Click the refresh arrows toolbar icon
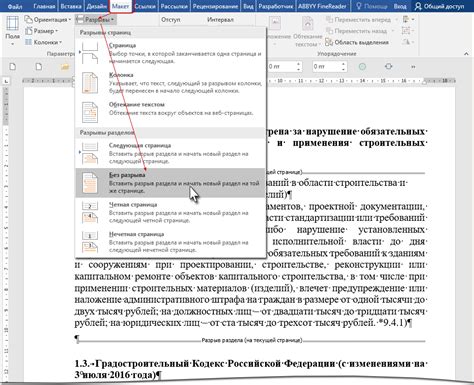The height and width of the screenshot is (385, 474). tap(388, 67)
